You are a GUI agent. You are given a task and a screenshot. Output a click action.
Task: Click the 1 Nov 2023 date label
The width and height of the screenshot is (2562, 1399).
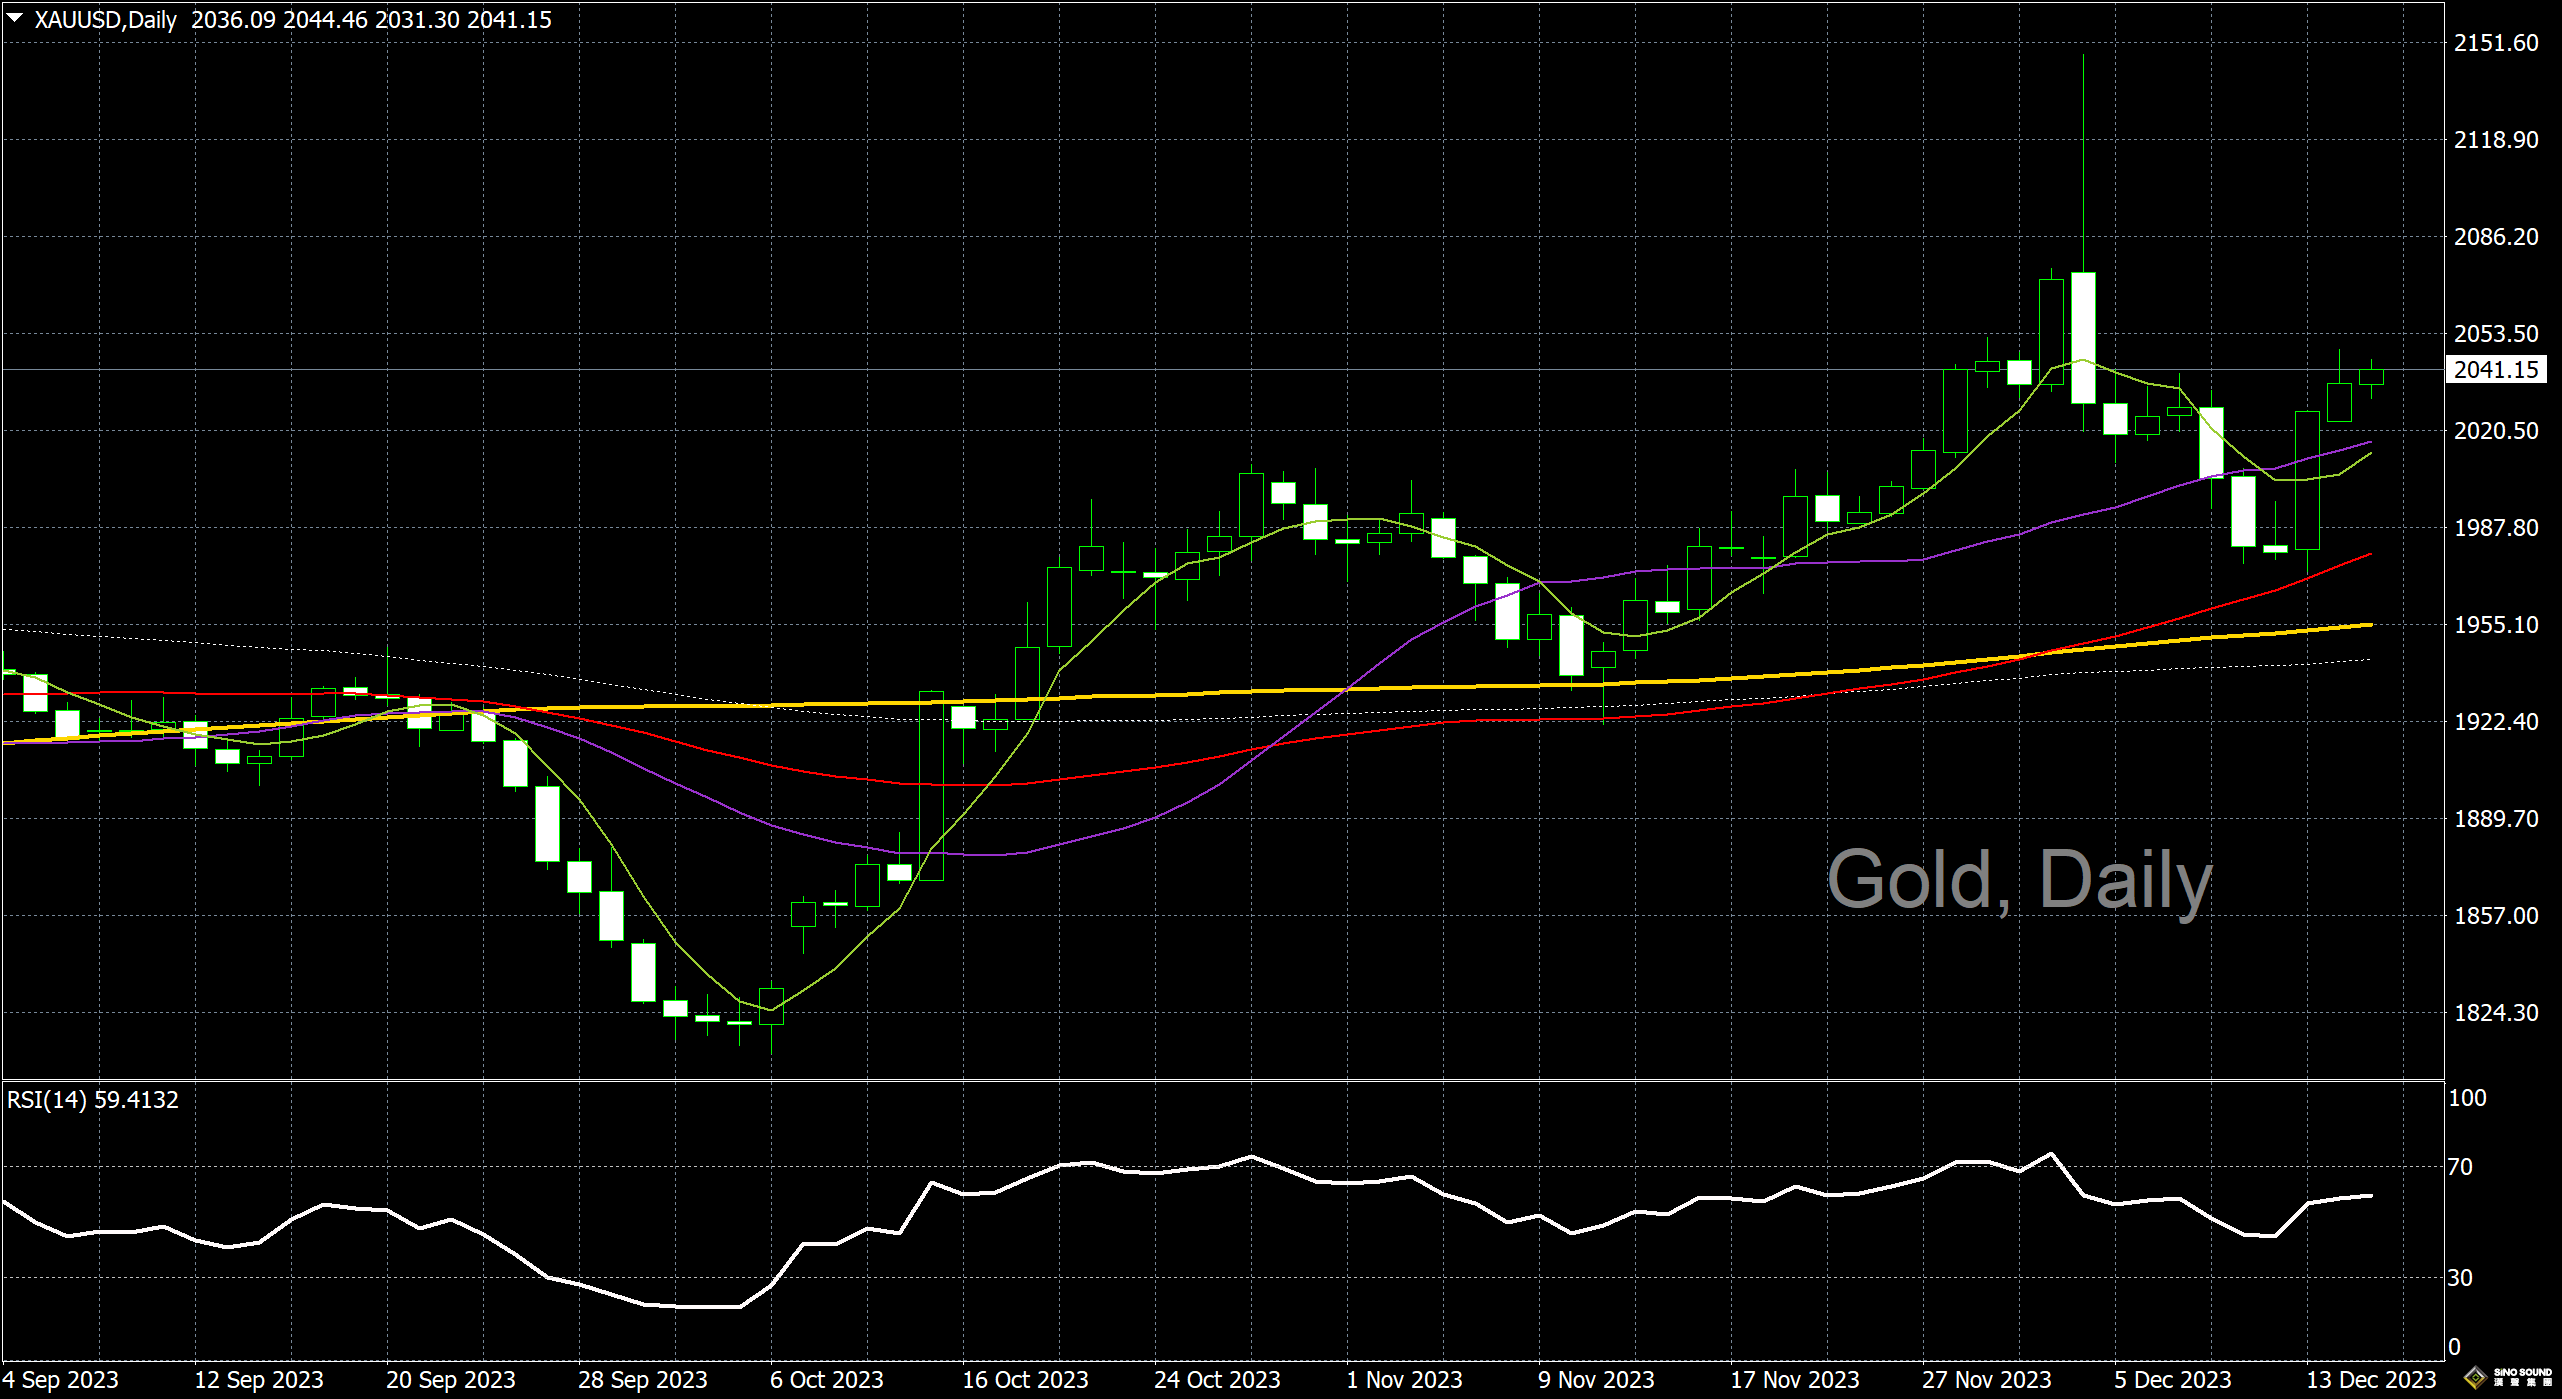(1404, 1380)
